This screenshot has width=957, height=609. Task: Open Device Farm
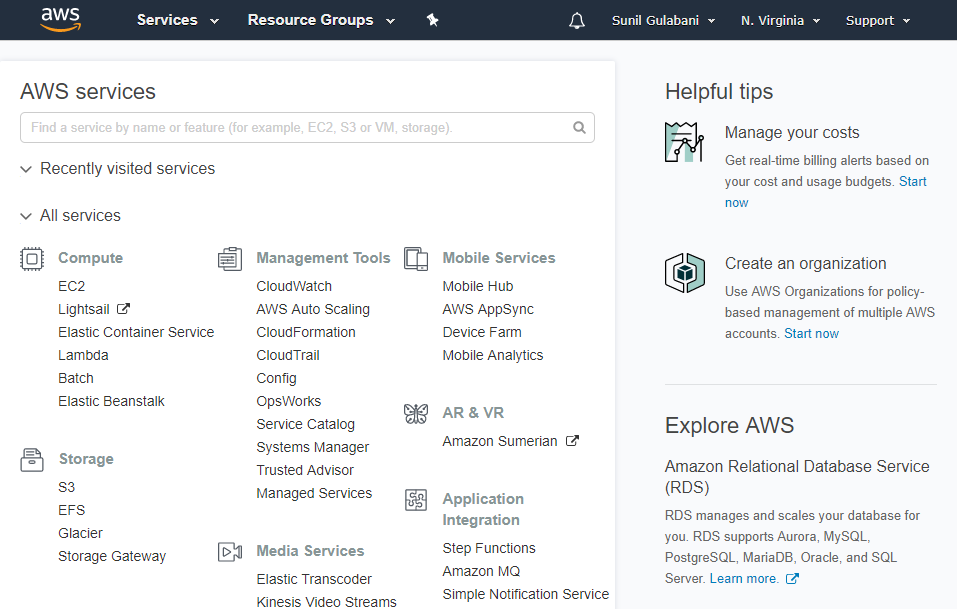point(482,332)
